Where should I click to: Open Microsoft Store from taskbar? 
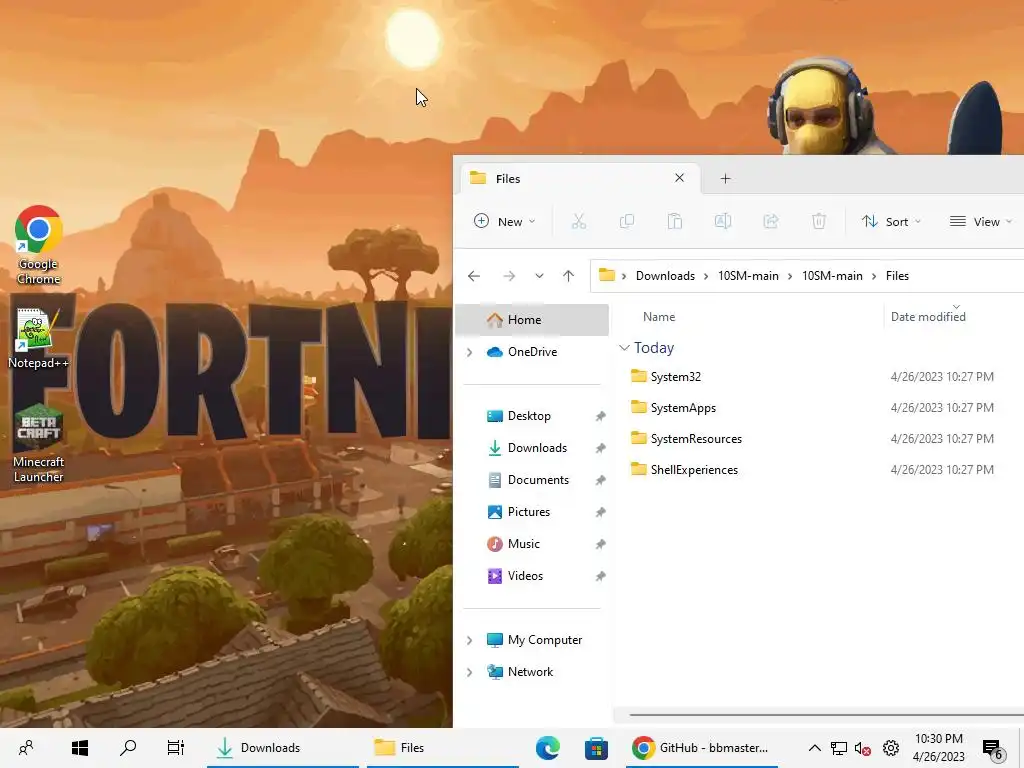click(x=596, y=748)
